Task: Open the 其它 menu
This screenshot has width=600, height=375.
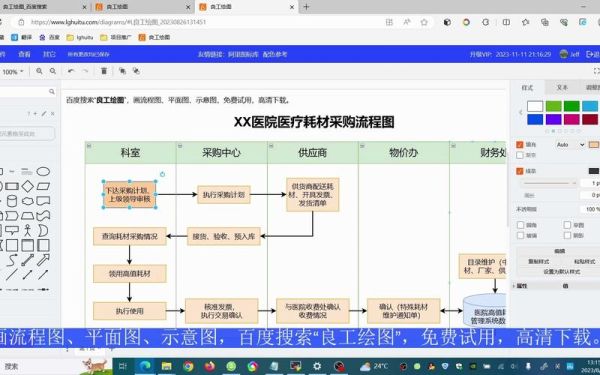Action: coord(49,54)
